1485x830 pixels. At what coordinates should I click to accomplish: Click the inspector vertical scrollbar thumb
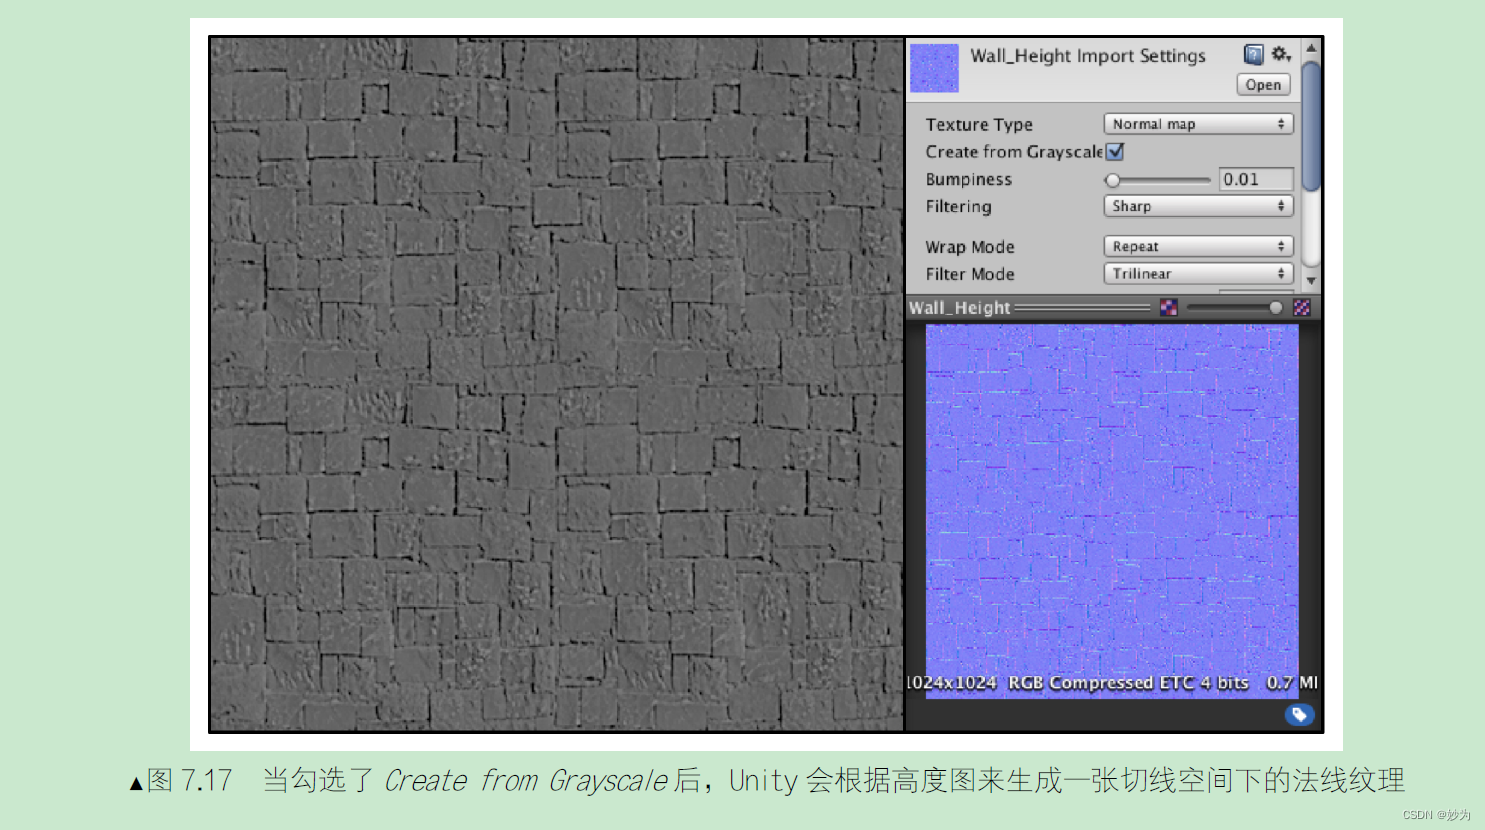tap(1311, 125)
